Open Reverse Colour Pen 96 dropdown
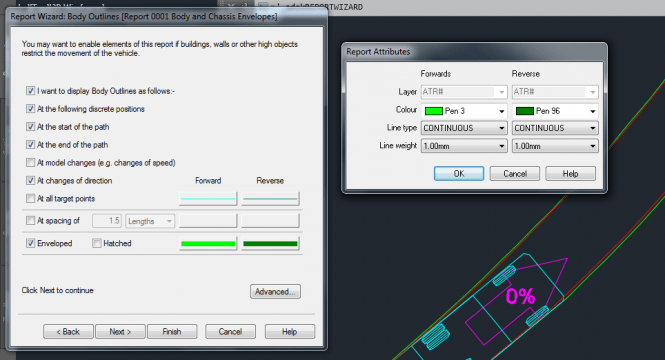Viewport: 665px width, 360px height. [x=555, y=111]
